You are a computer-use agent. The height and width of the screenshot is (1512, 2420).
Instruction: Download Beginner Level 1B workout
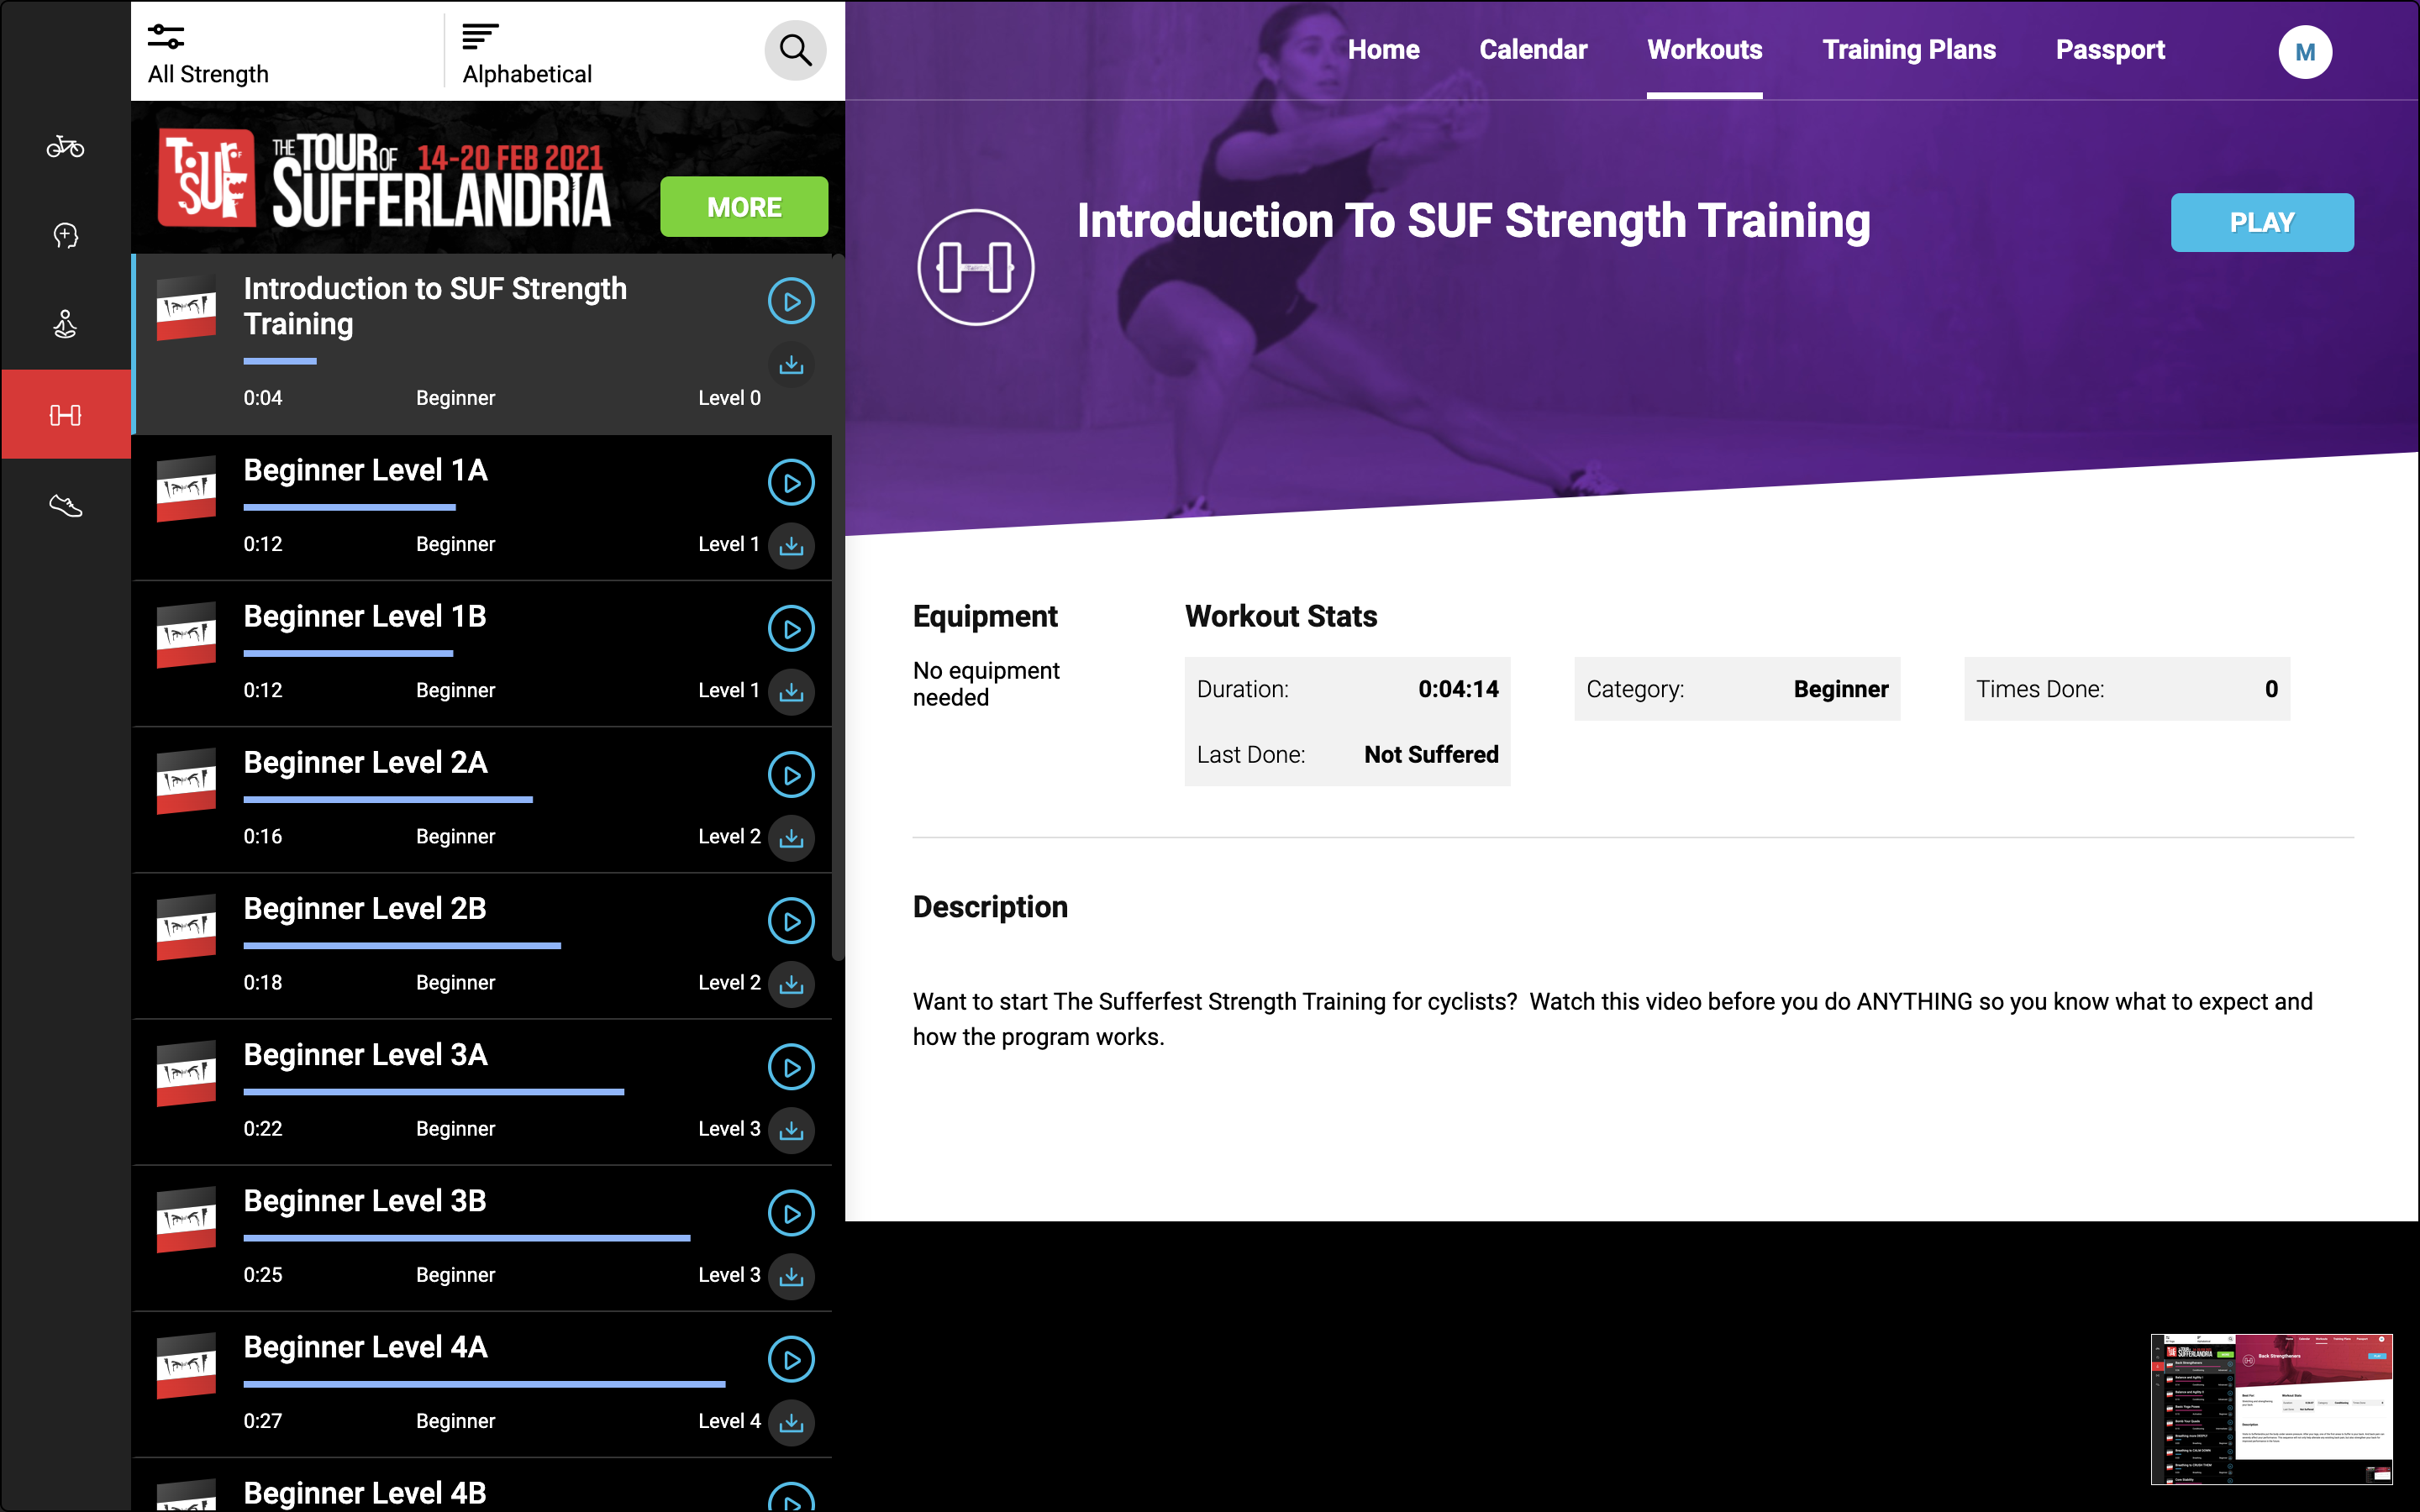pos(791,692)
